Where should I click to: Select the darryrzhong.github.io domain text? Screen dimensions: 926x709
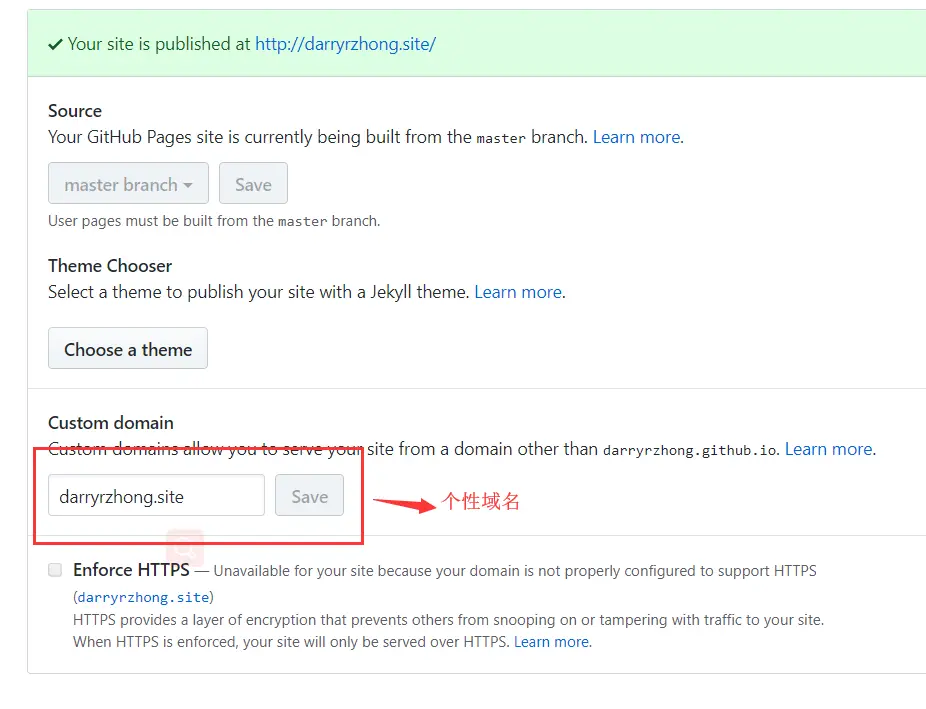click(x=690, y=450)
